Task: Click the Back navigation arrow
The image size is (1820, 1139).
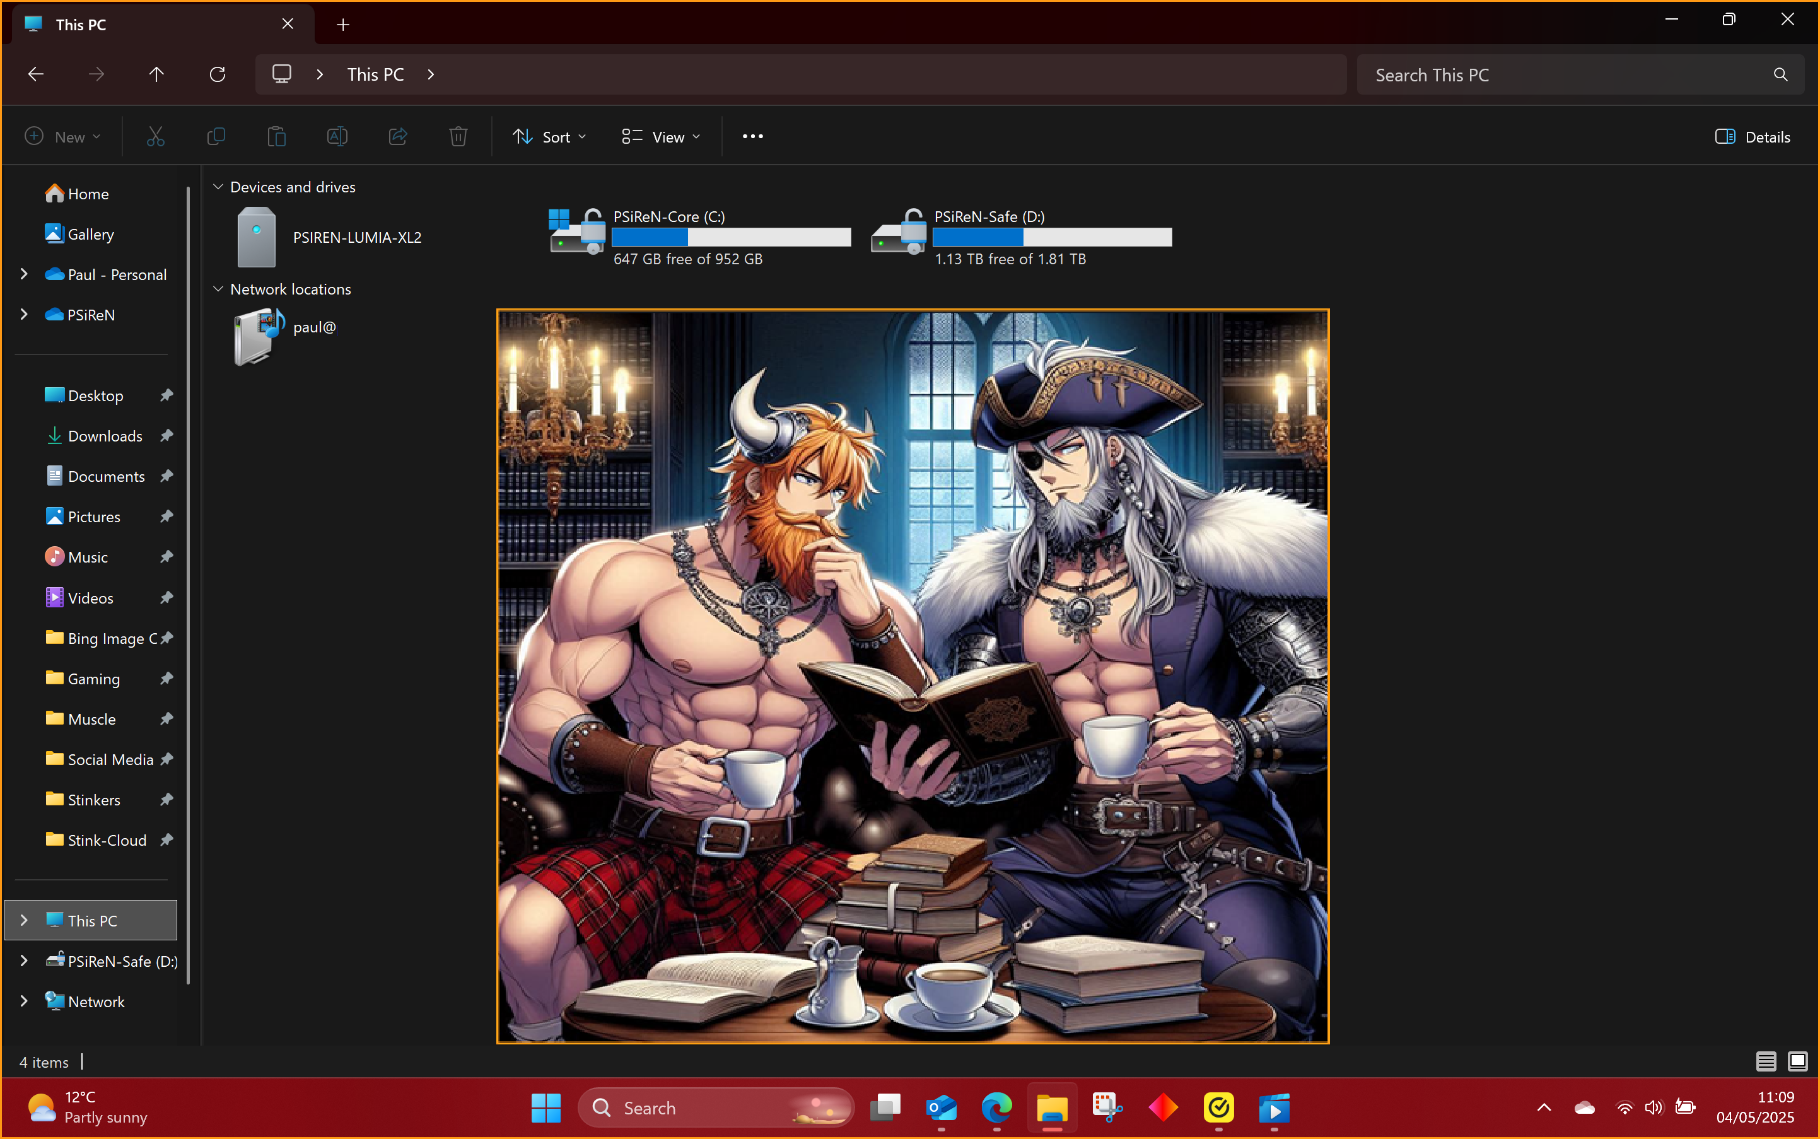Action: coord(36,74)
